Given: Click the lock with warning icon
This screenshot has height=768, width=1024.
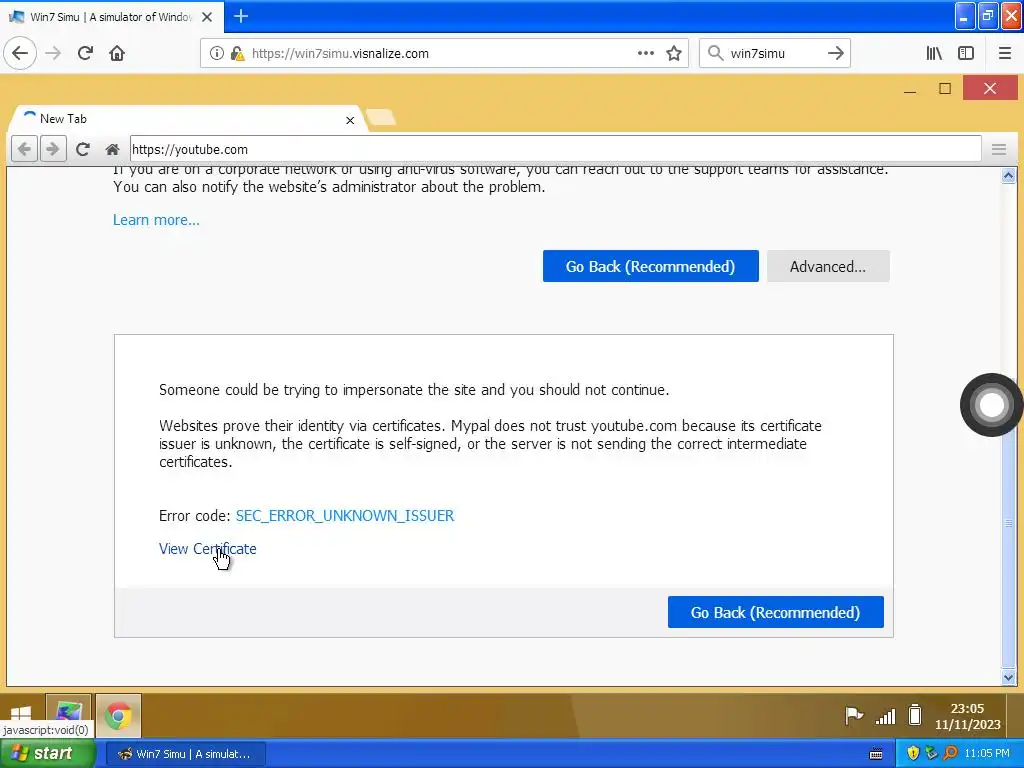Looking at the screenshot, I should point(238,54).
